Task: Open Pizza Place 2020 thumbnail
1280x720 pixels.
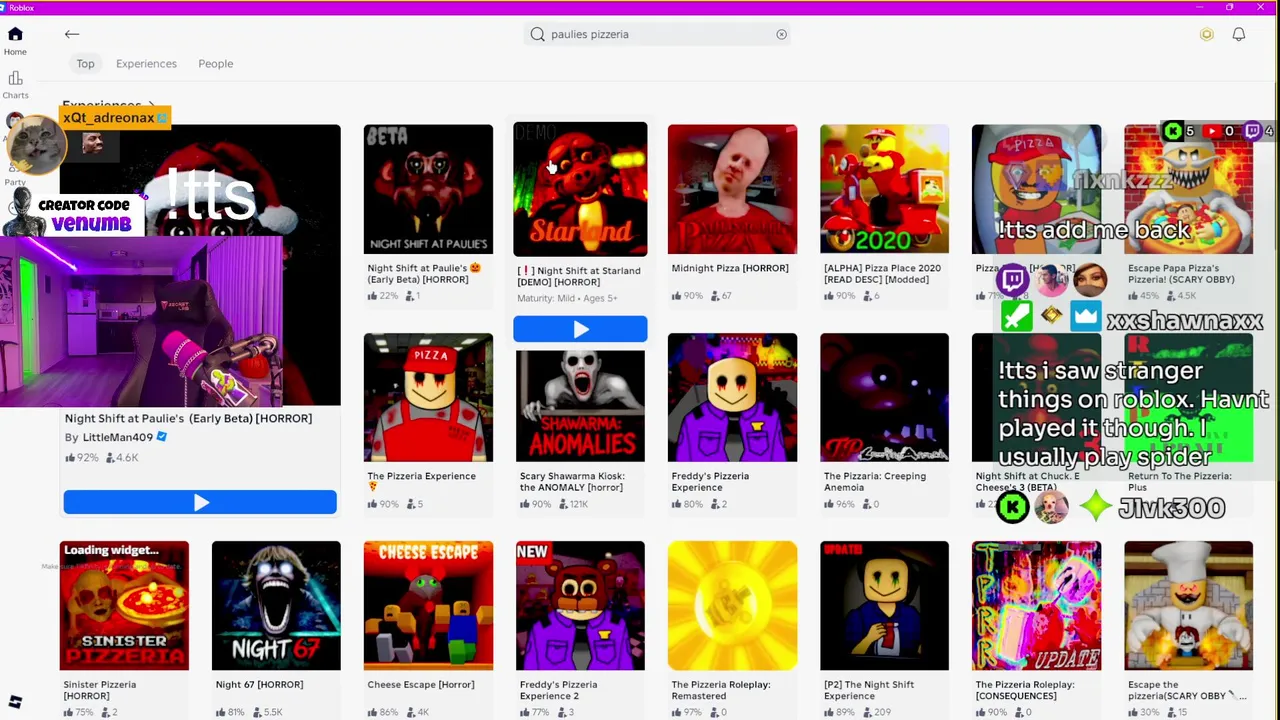Action: click(884, 189)
